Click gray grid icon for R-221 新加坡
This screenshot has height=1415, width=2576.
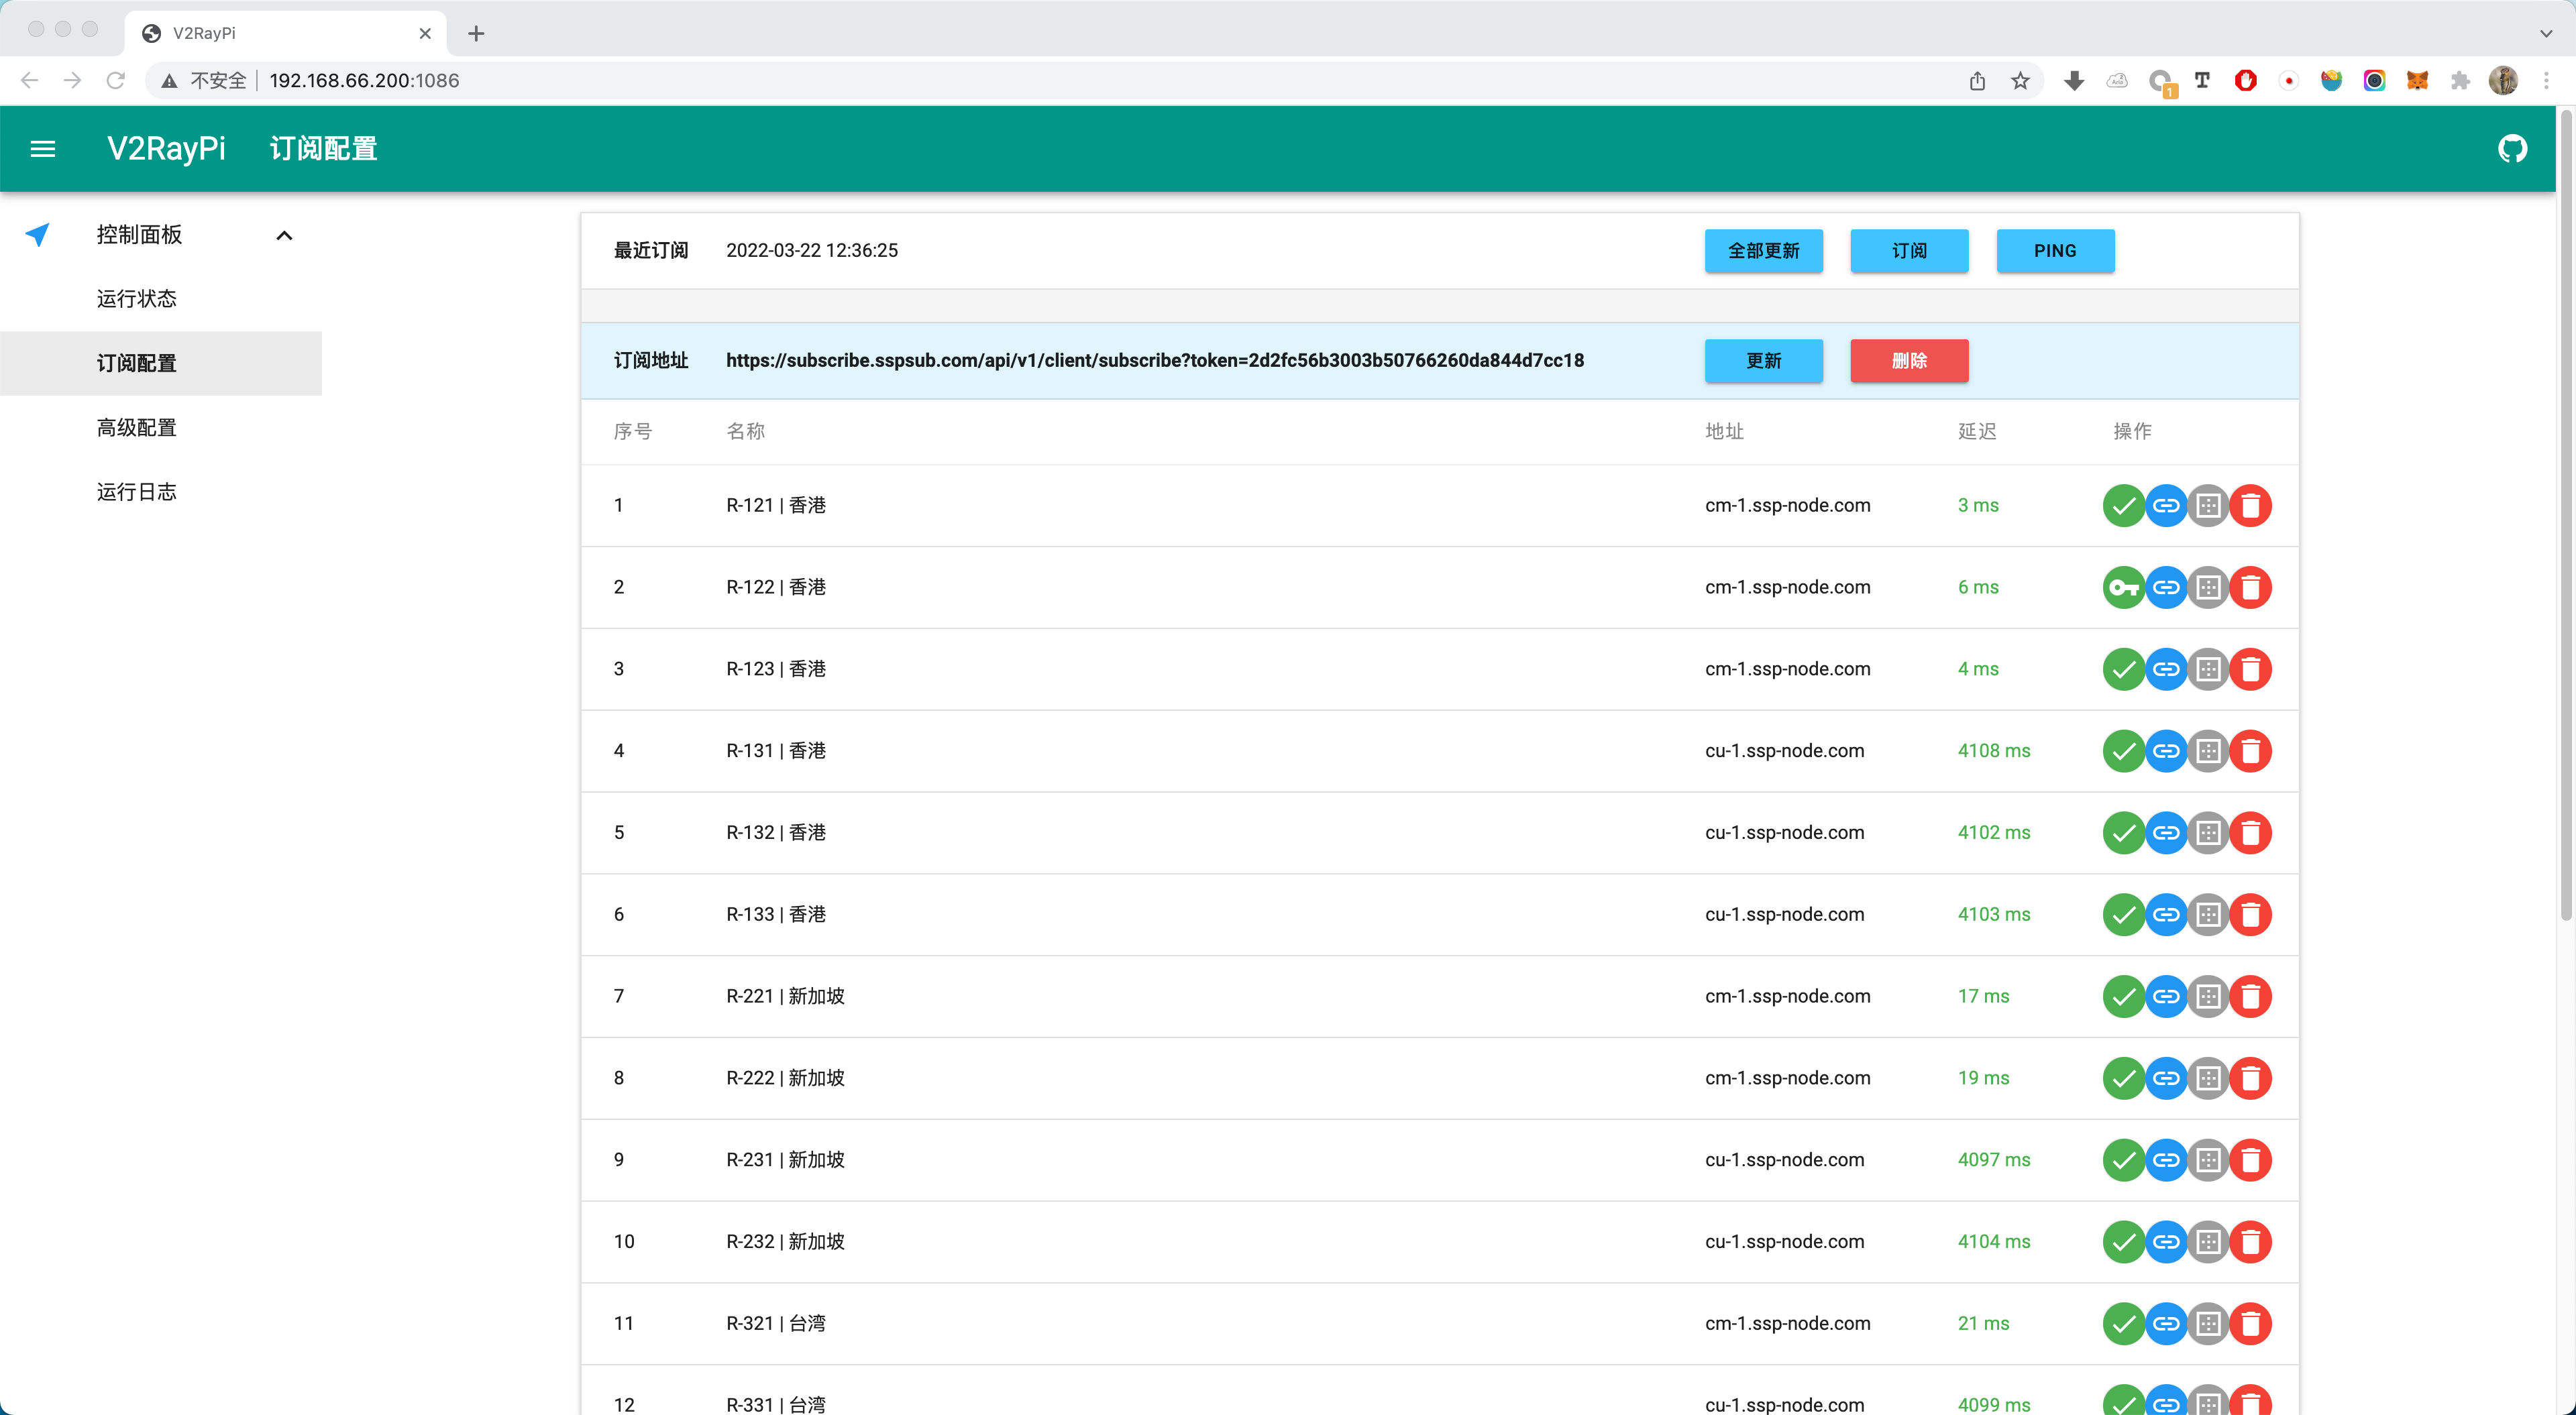click(x=2208, y=996)
